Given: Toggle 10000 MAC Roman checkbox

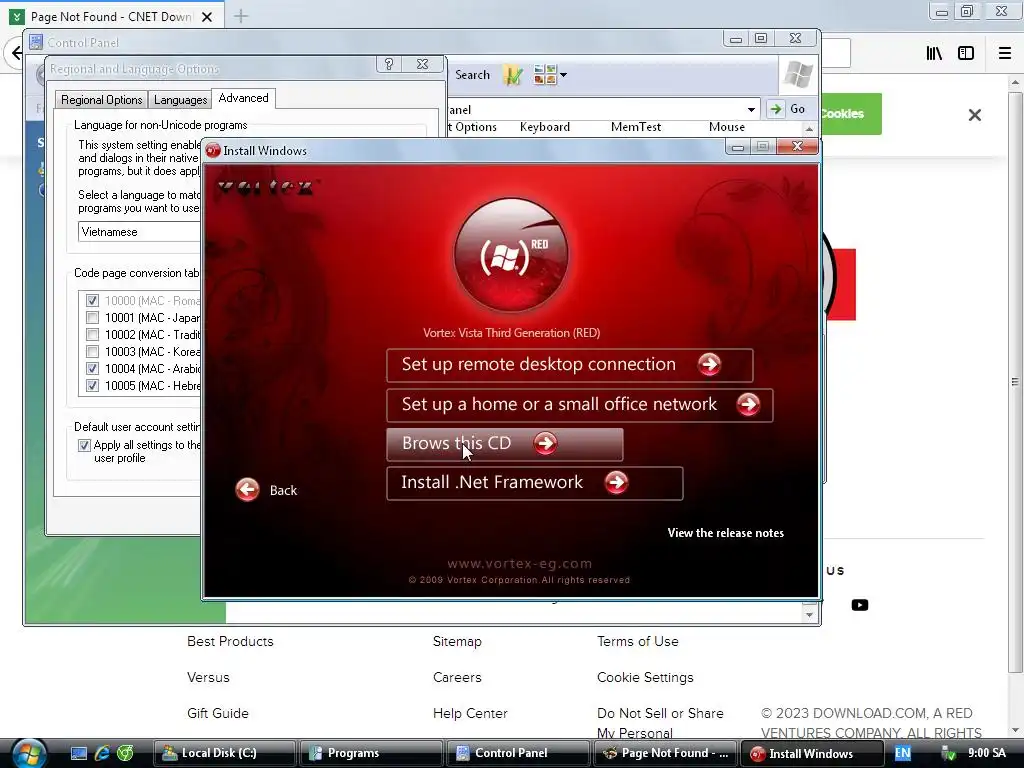Looking at the screenshot, I should pos(92,300).
